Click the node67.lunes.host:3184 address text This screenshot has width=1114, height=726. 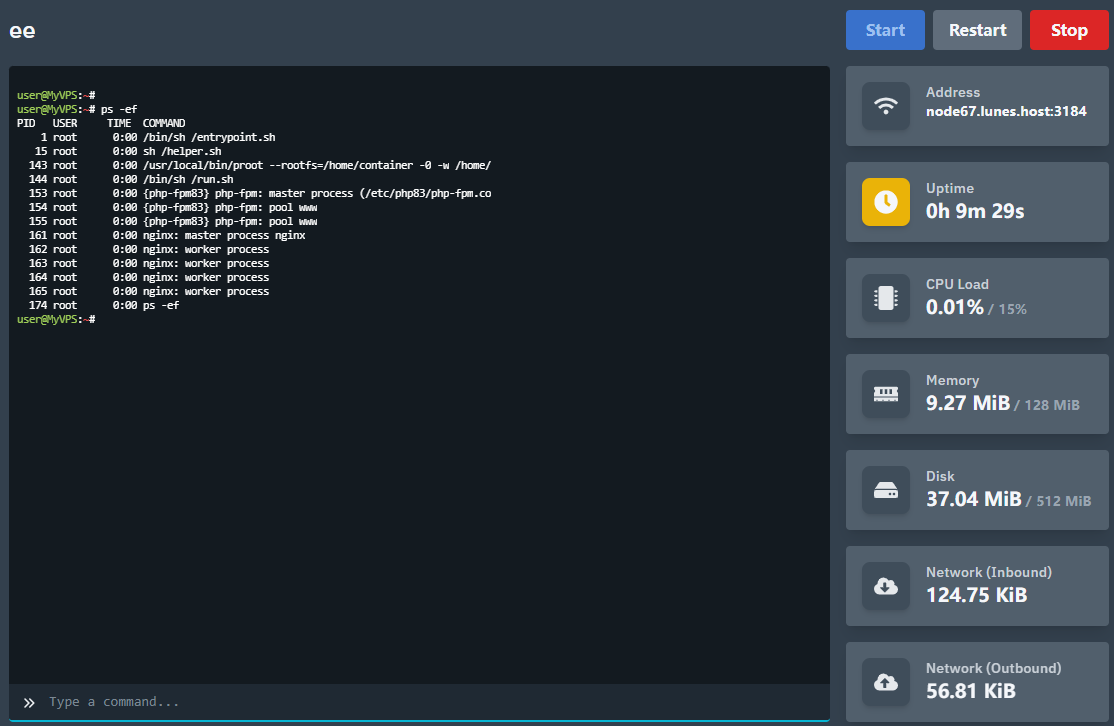click(1006, 111)
